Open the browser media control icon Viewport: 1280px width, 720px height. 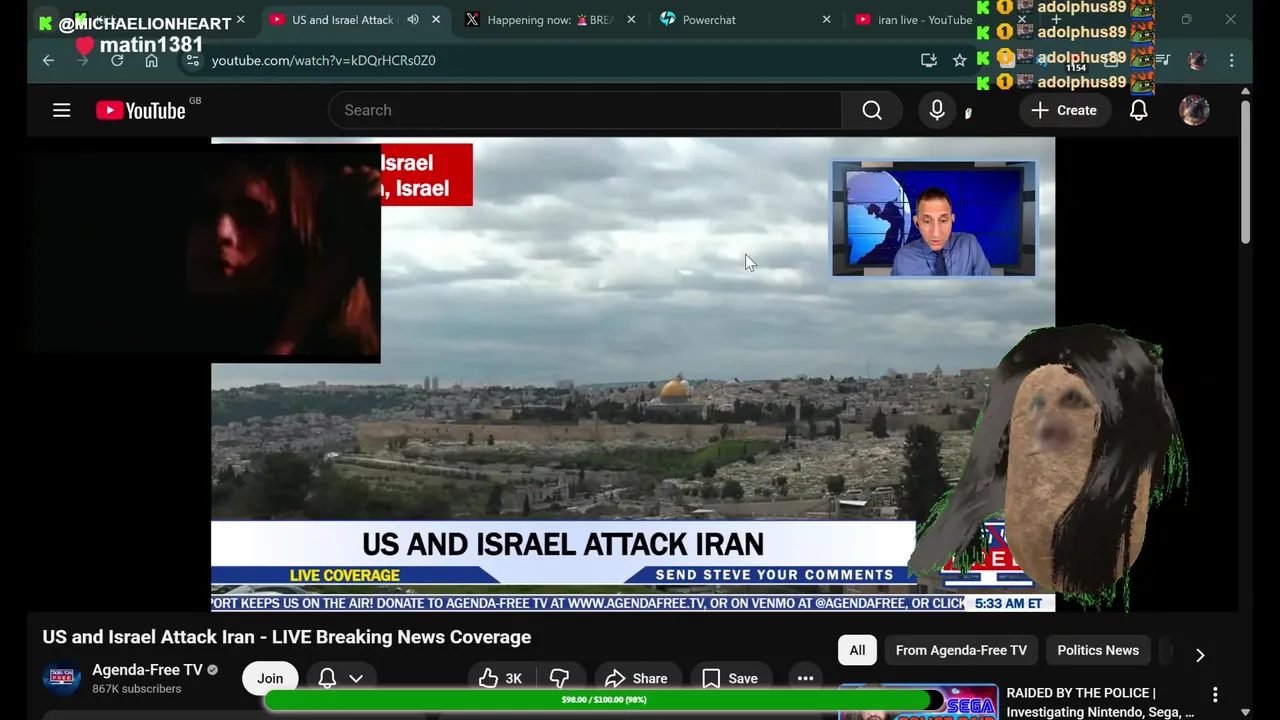tap(1163, 60)
